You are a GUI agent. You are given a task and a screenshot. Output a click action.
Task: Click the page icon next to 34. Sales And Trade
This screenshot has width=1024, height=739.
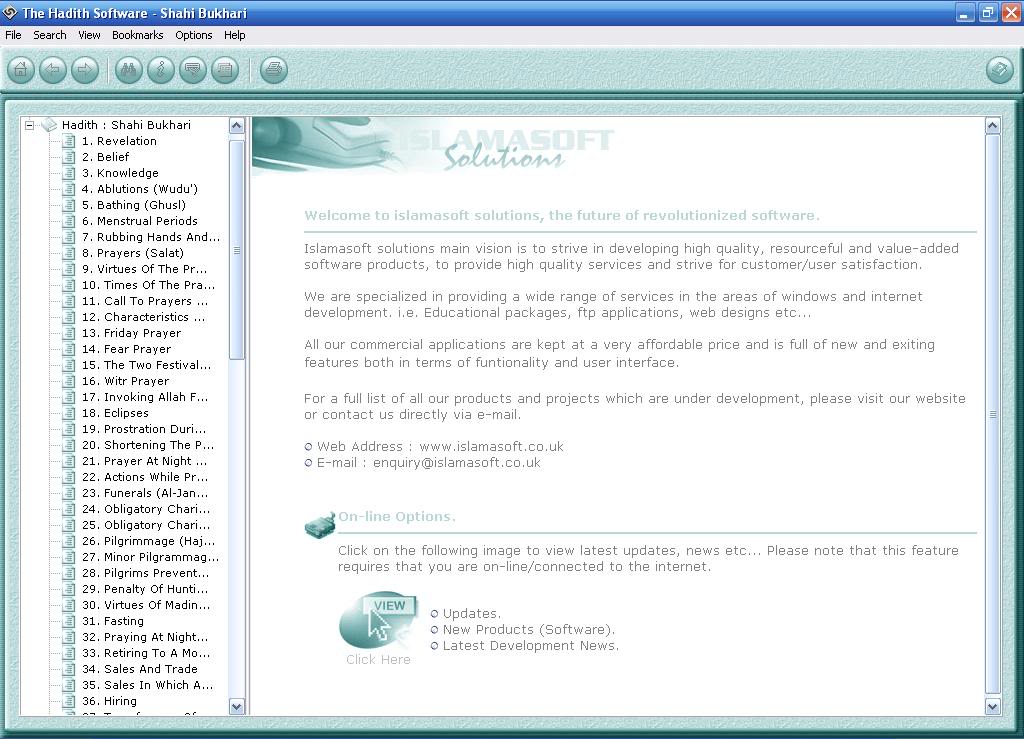pyautogui.click(x=69, y=669)
